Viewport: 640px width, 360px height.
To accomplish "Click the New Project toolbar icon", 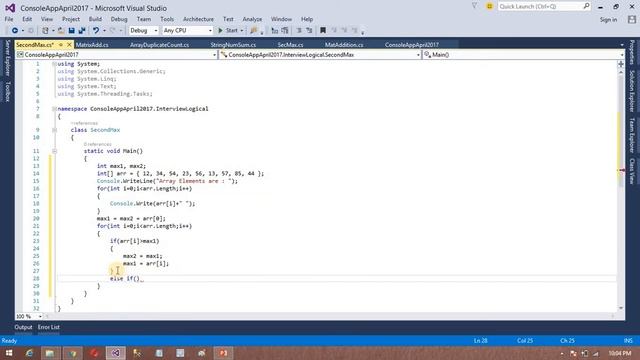I will (45, 31).
